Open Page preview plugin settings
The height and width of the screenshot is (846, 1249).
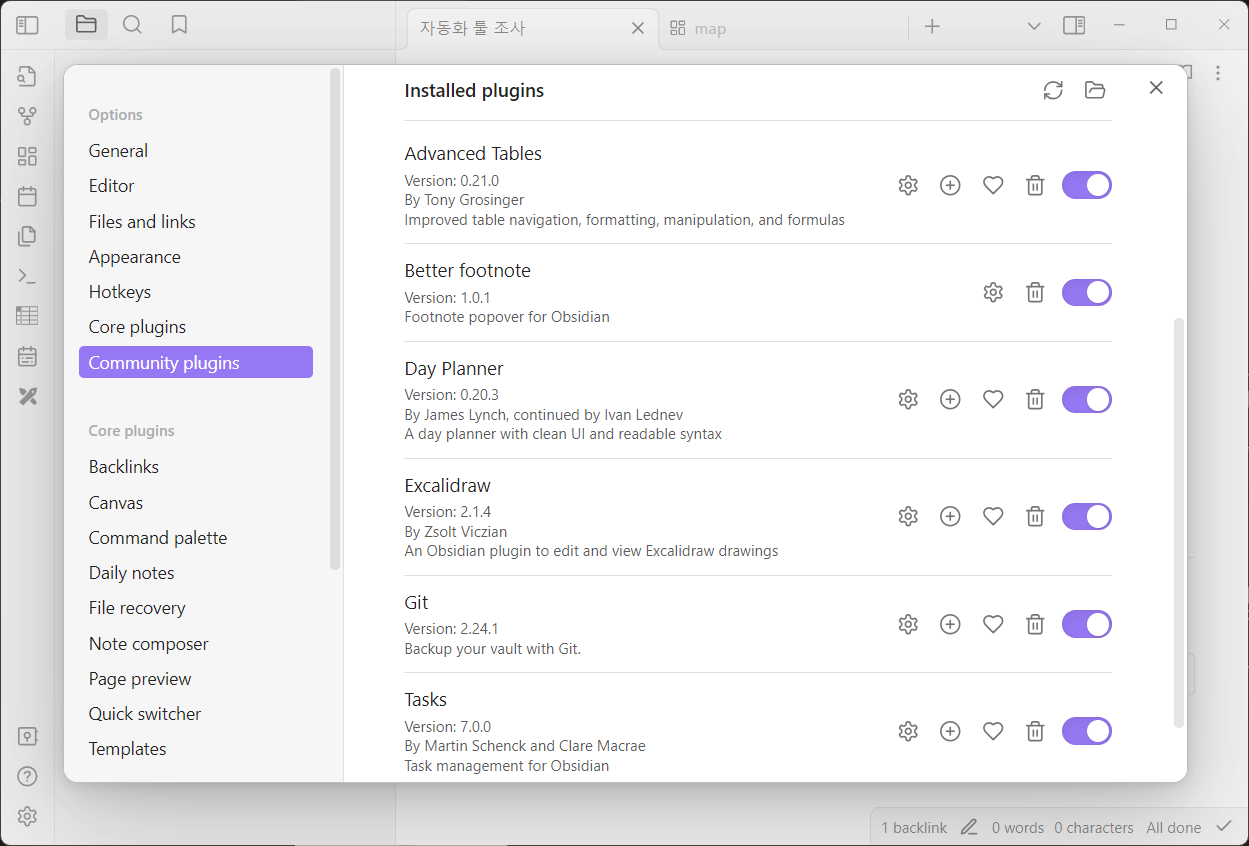[196, 679]
